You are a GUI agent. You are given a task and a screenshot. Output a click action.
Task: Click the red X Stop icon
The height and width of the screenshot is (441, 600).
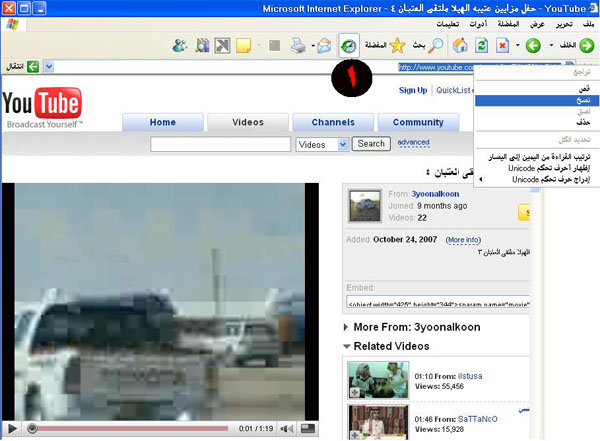click(502, 46)
